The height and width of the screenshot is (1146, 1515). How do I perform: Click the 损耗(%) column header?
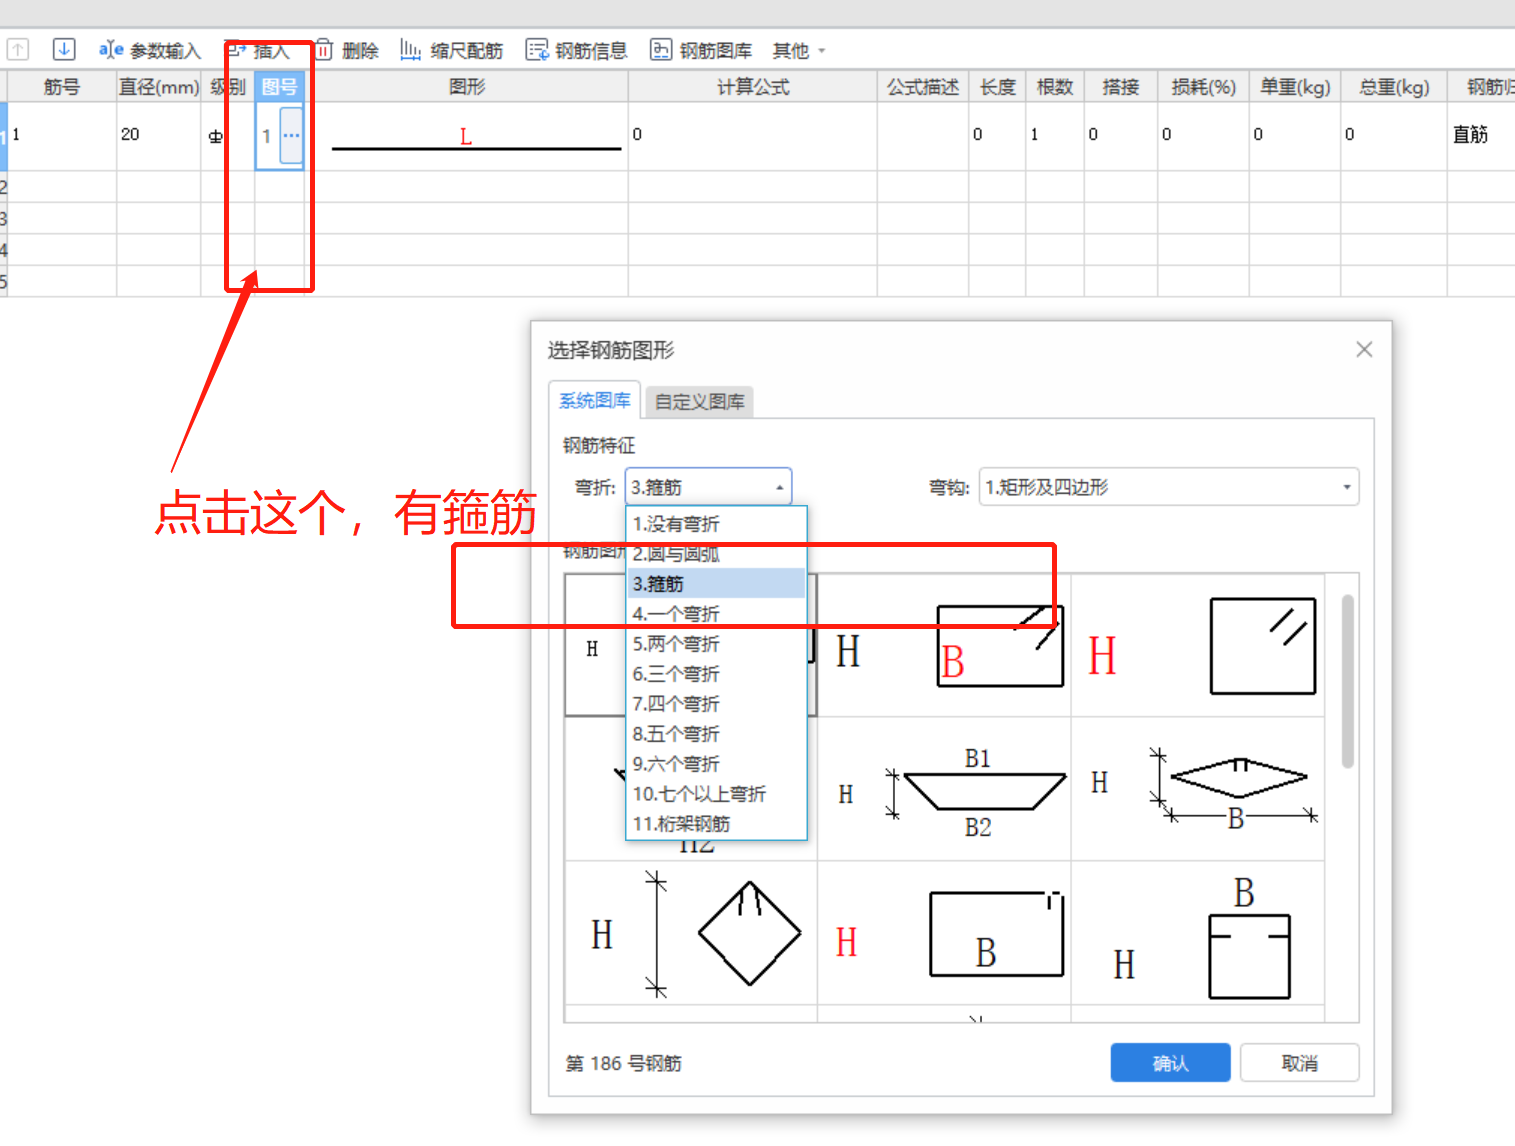point(1204,87)
